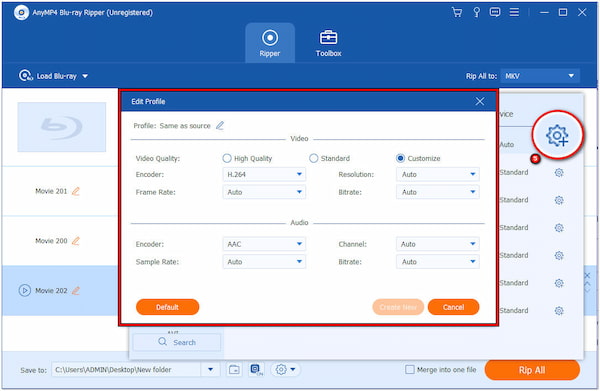Click the key register icon
The width and height of the screenshot is (600, 391).
(x=476, y=13)
